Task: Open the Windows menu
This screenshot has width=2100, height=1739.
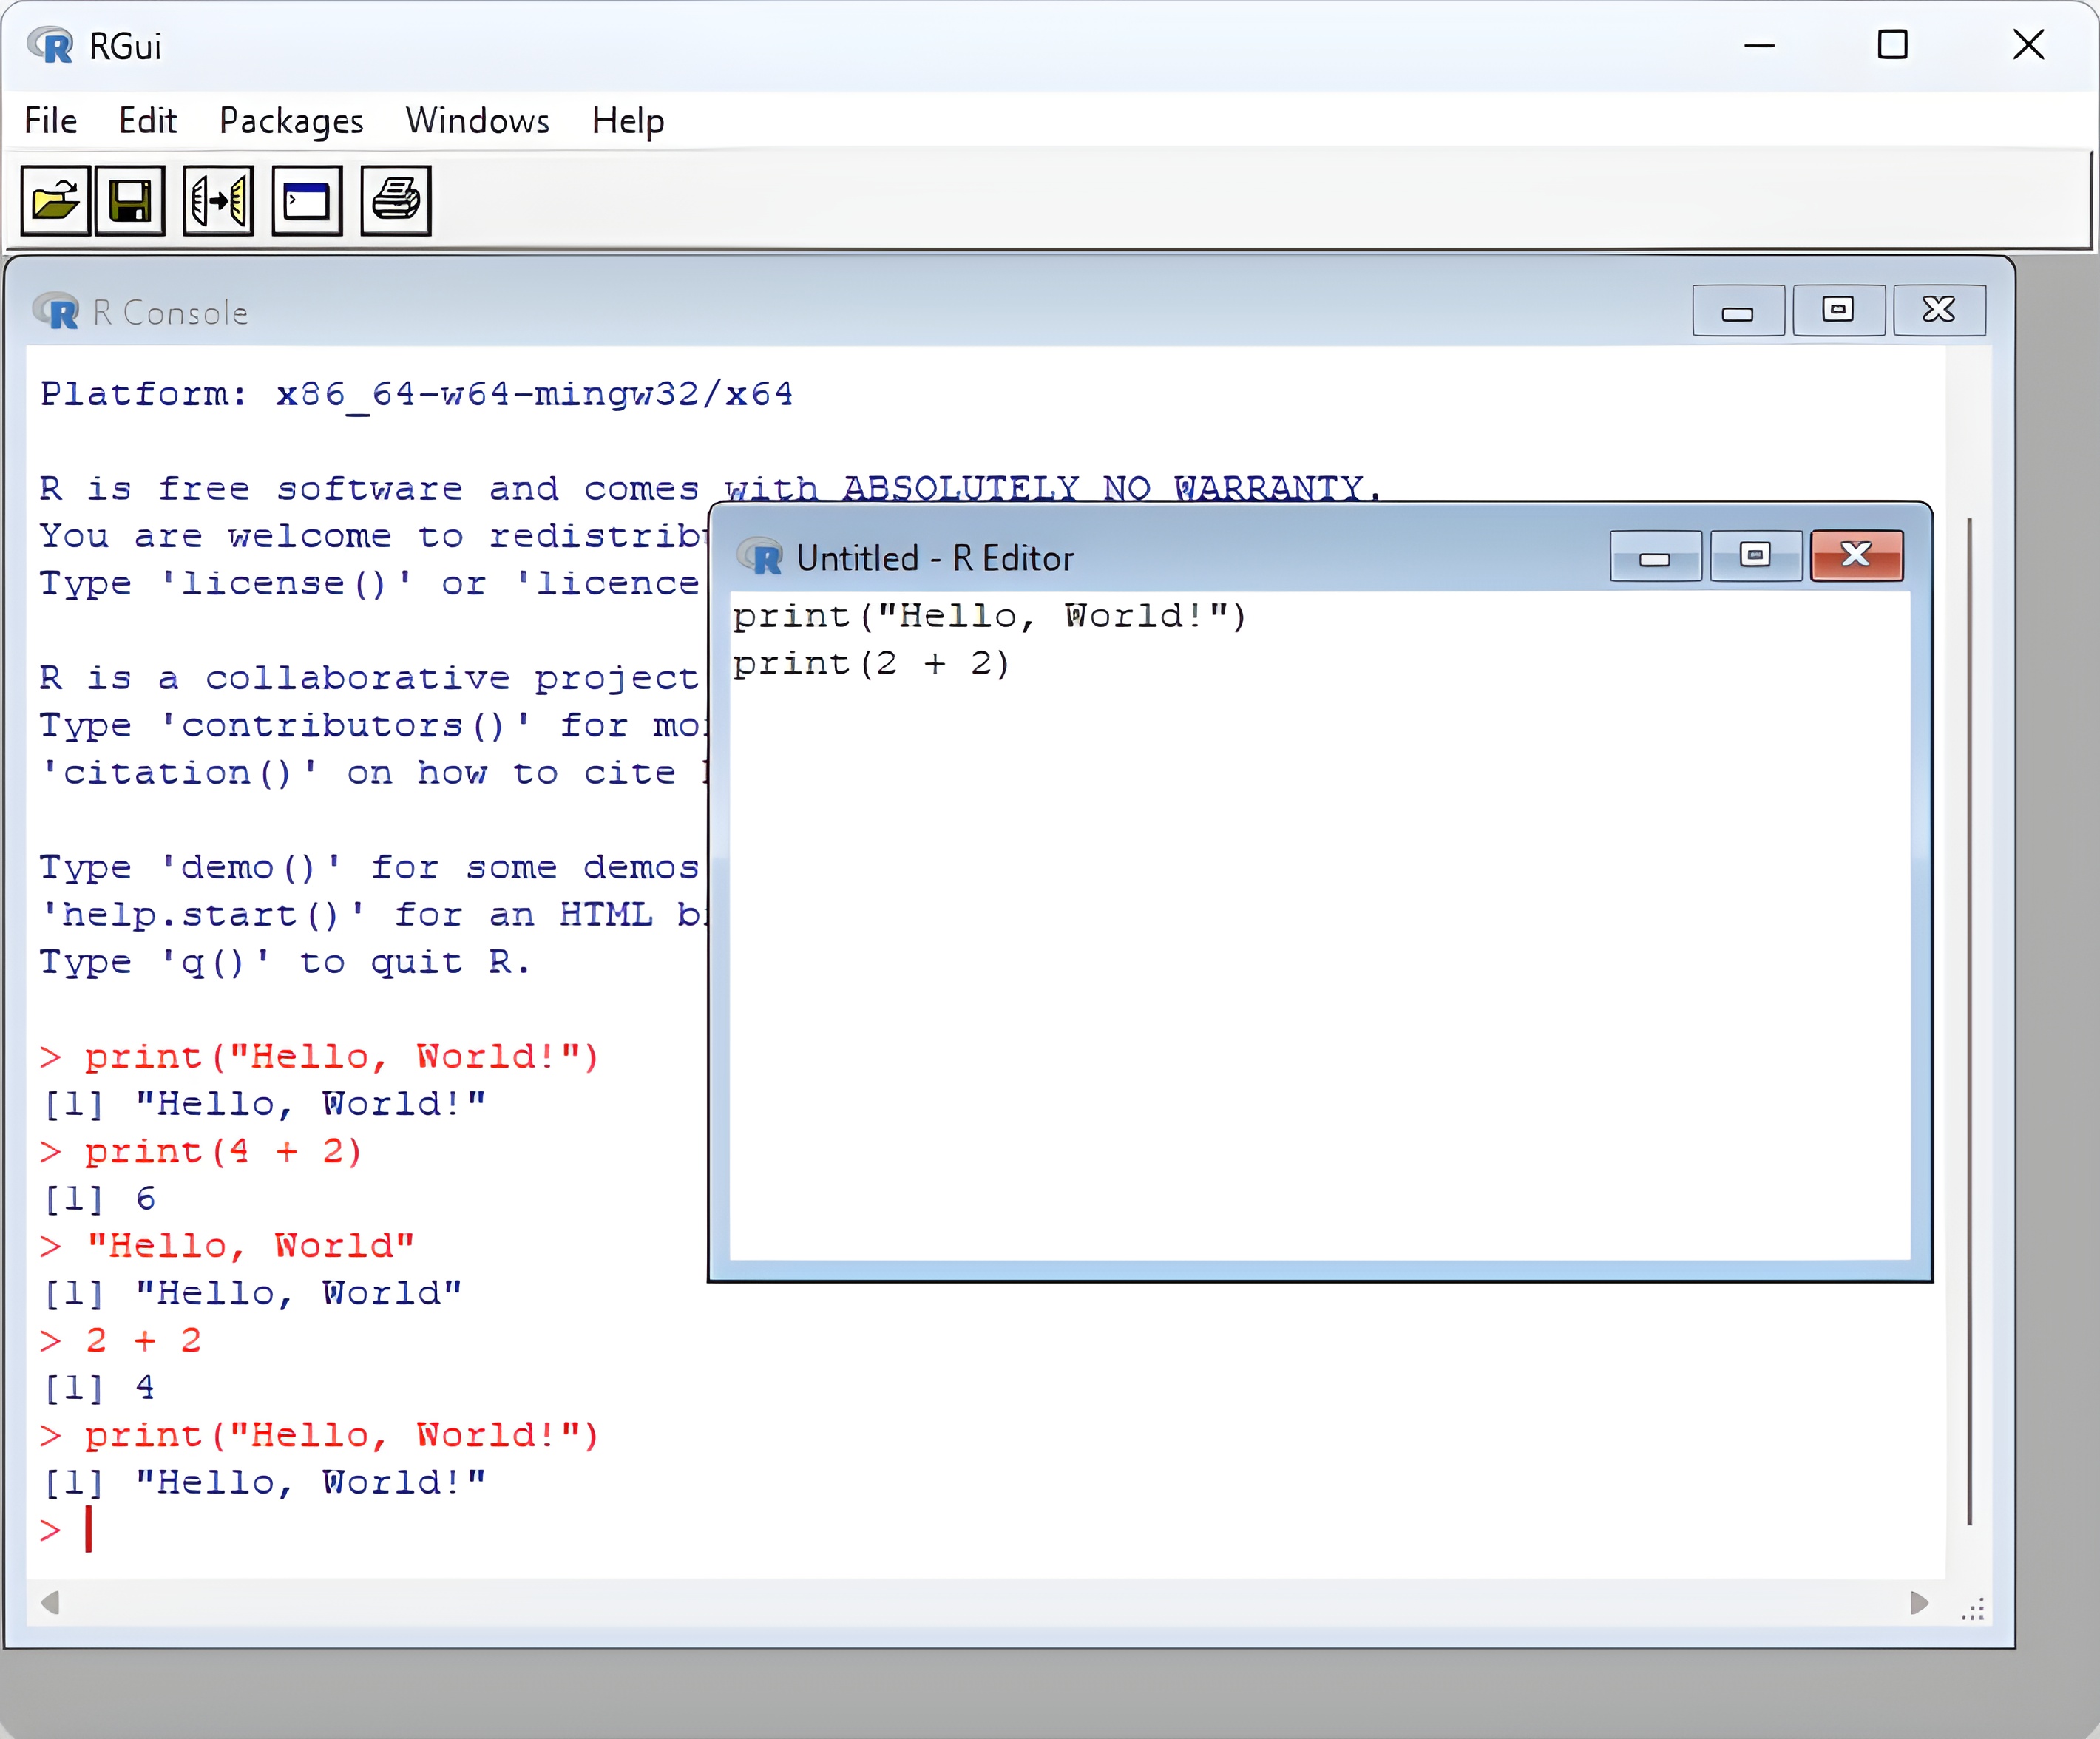Action: click(477, 121)
